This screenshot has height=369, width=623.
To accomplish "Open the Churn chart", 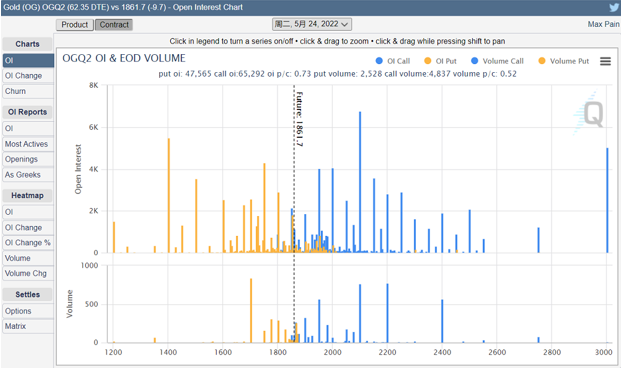I will [28, 91].
